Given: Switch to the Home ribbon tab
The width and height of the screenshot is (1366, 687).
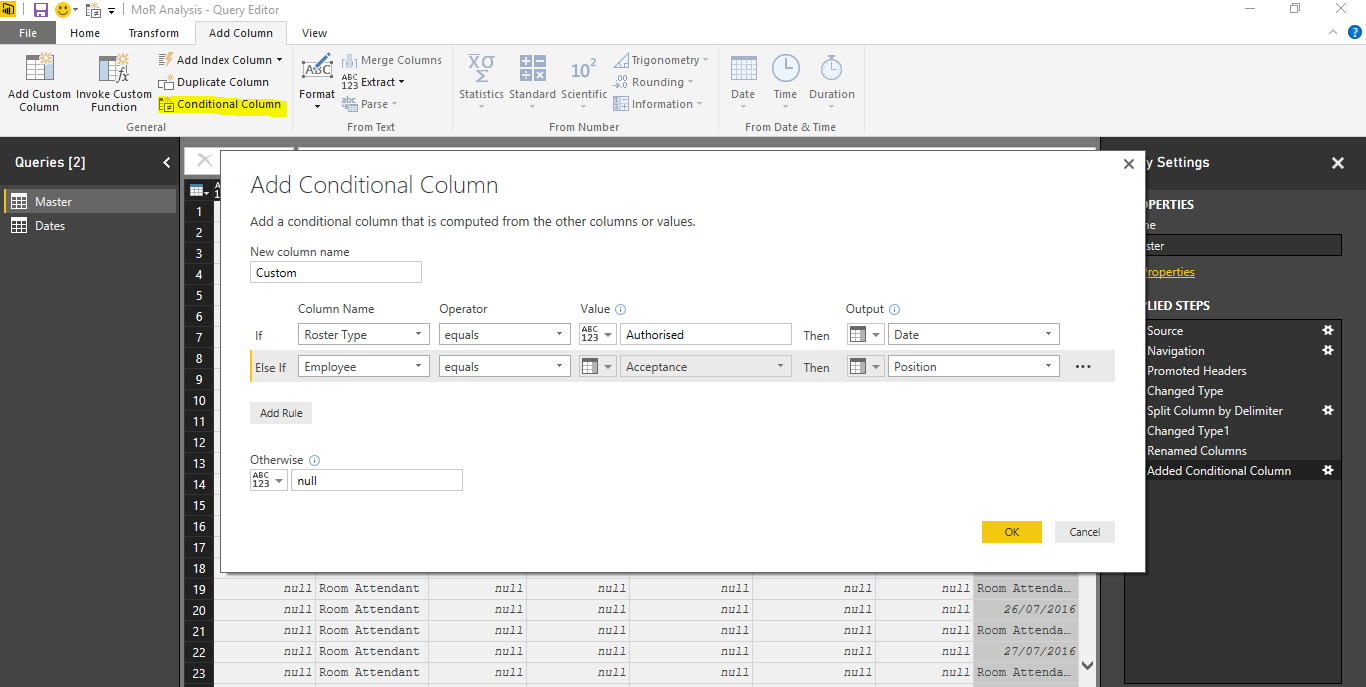Looking at the screenshot, I should coord(85,33).
